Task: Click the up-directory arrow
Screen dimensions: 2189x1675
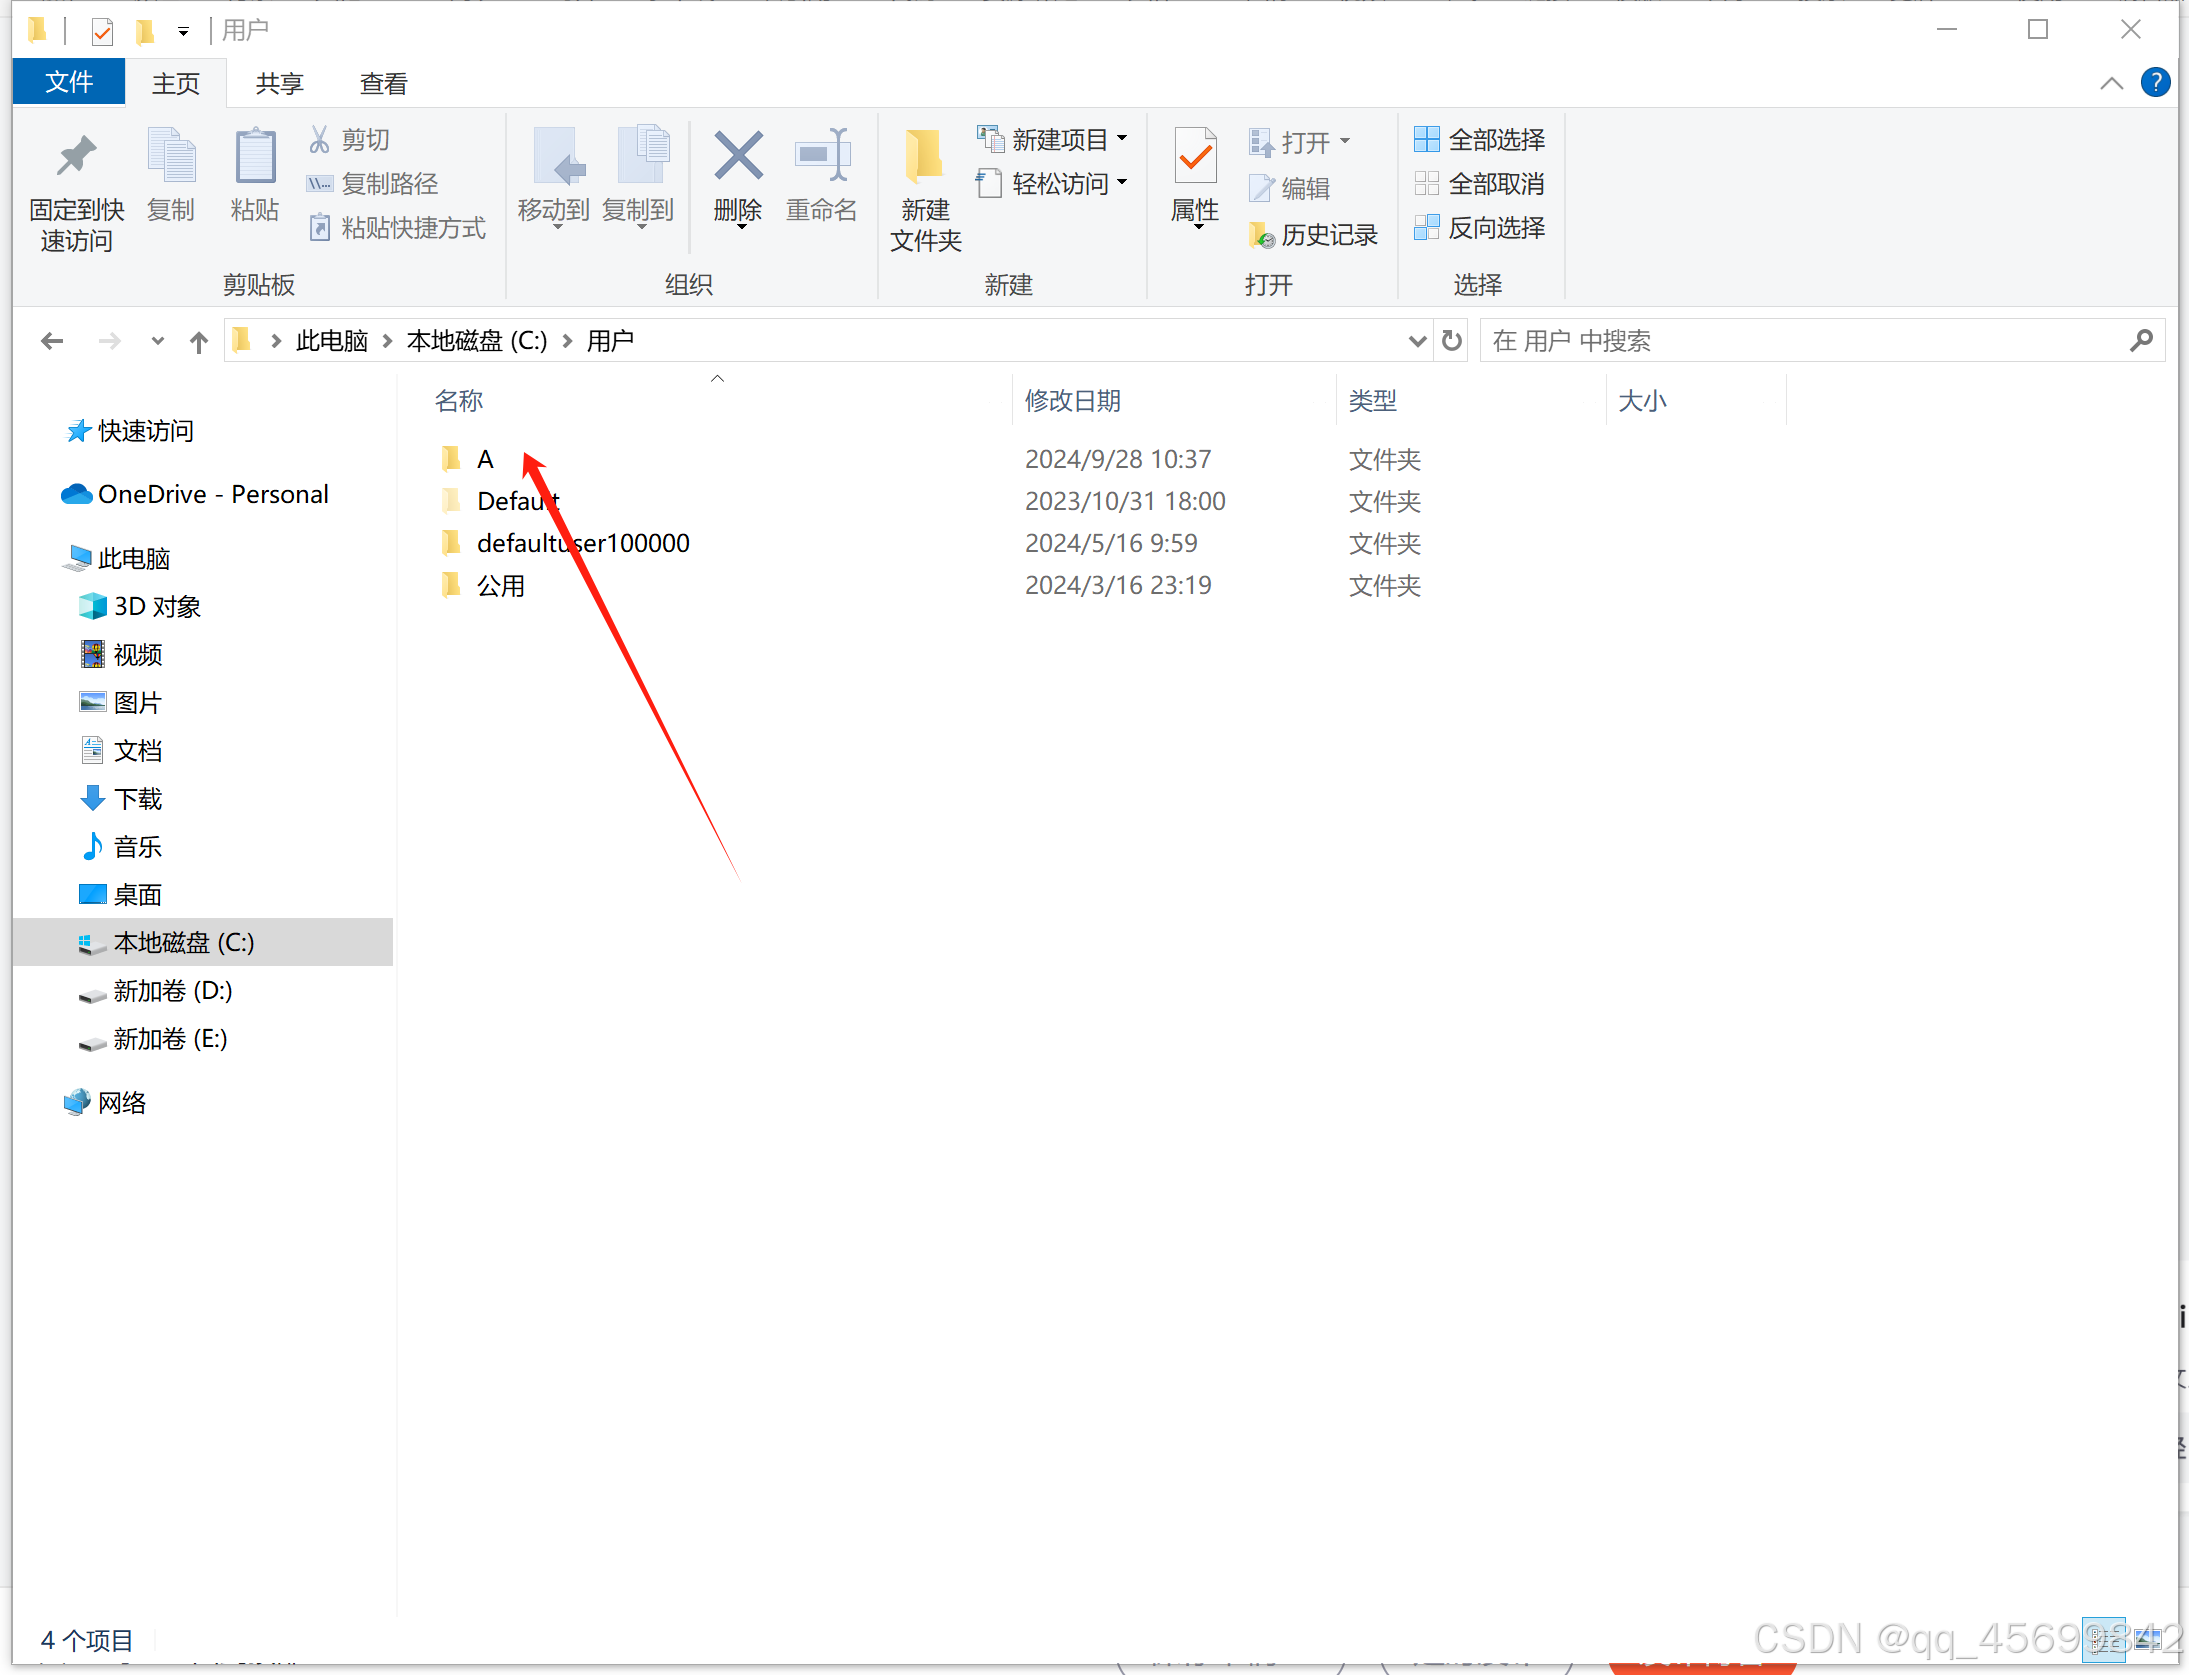Action: (x=199, y=342)
